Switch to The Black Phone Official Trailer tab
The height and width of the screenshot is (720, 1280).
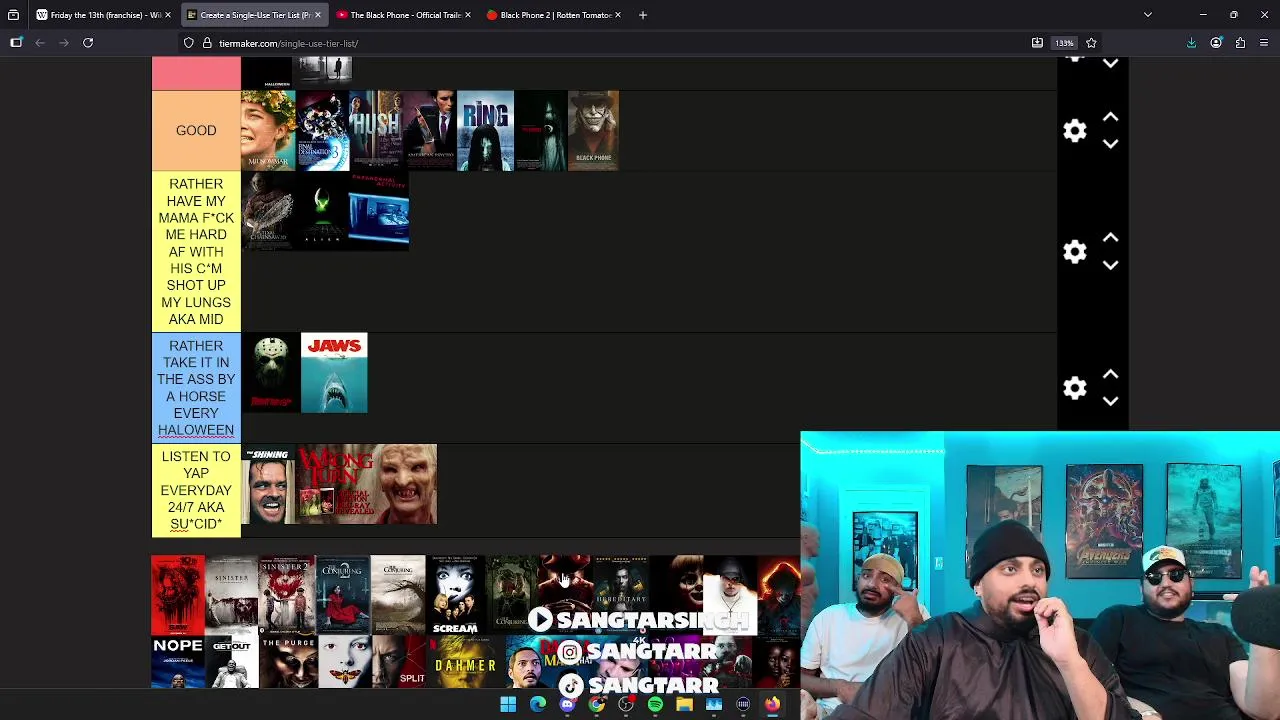402,15
